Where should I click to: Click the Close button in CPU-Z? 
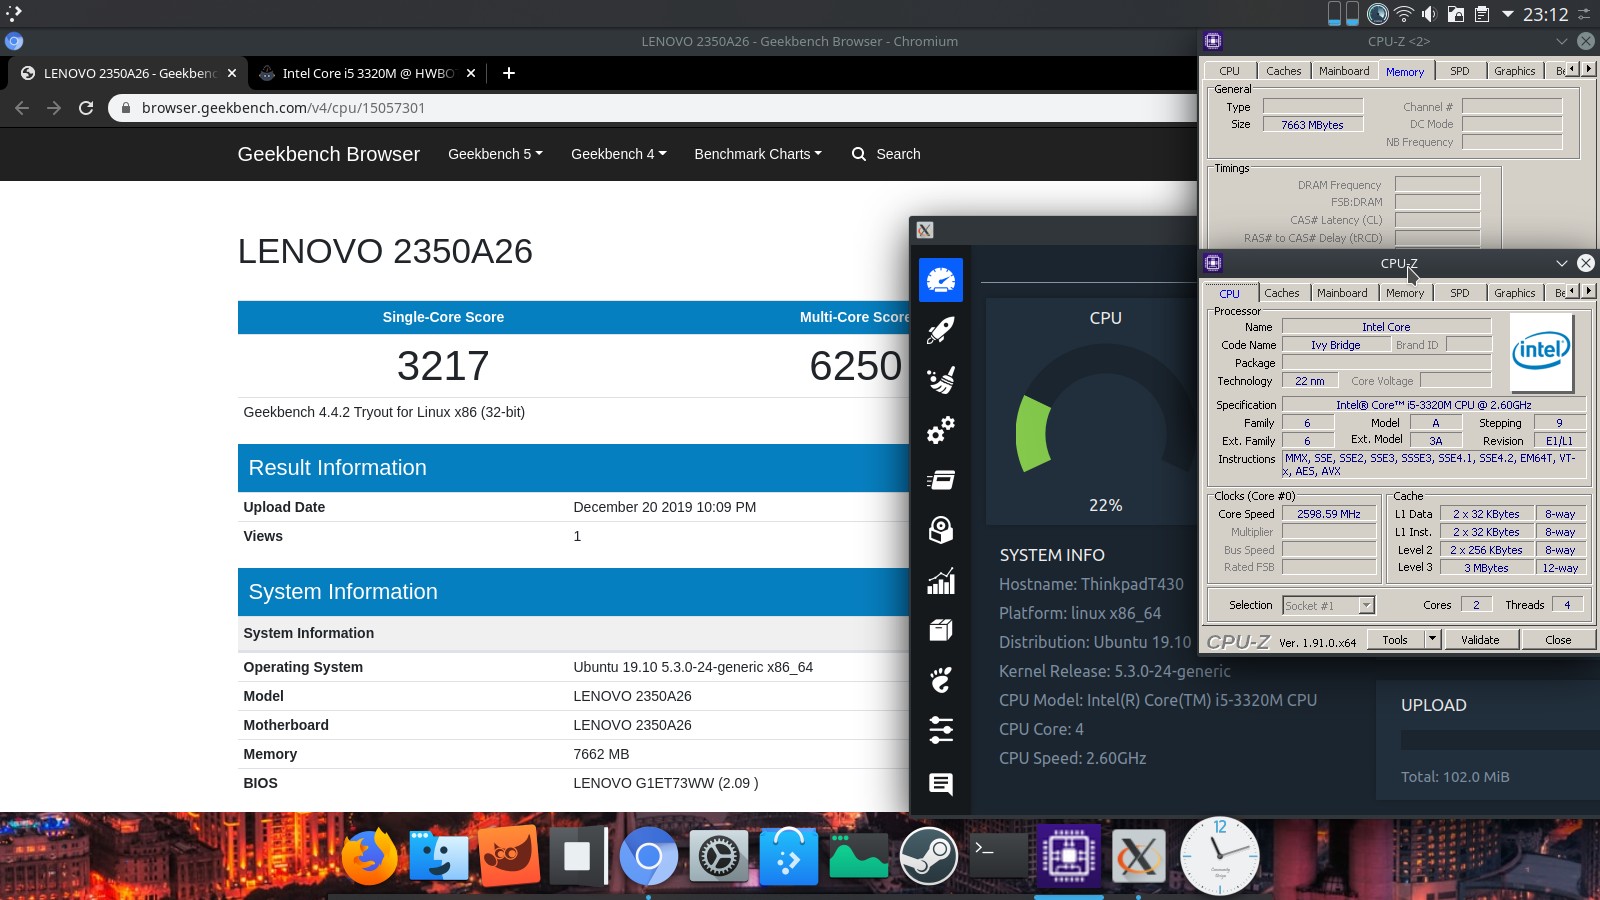point(1558,640)
